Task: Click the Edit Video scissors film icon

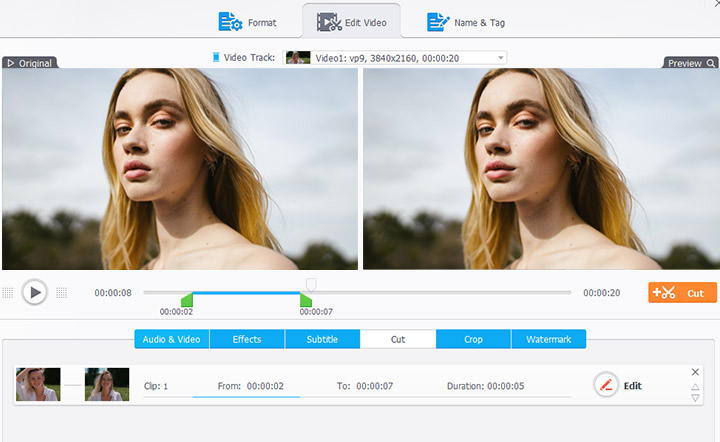Action: pos(329,22)
